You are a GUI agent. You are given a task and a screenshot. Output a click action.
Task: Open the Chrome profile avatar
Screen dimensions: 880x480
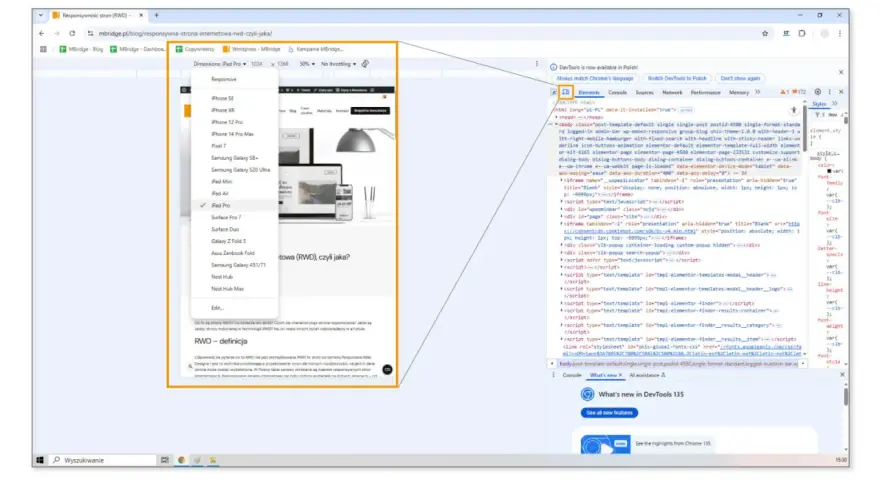[824, 34]
